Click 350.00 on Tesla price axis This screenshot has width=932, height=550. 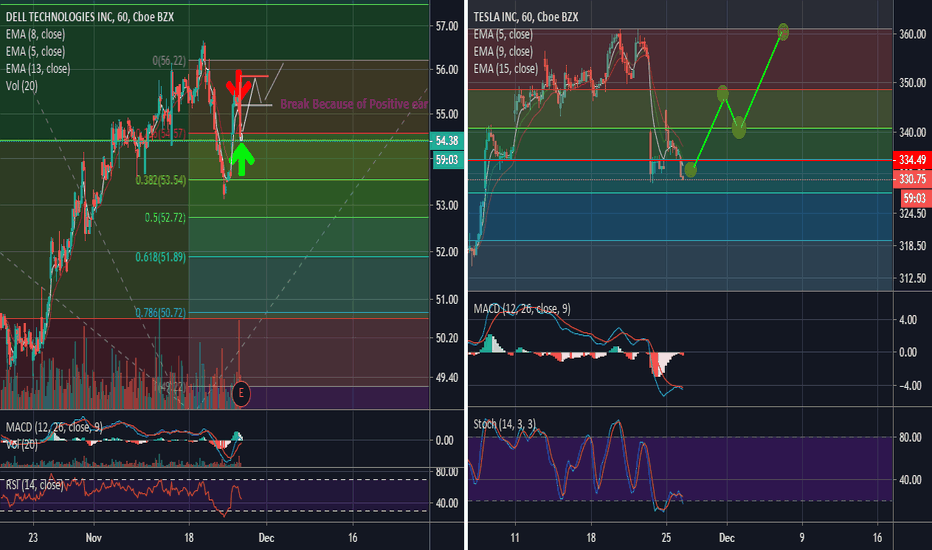tap(912, 83)
